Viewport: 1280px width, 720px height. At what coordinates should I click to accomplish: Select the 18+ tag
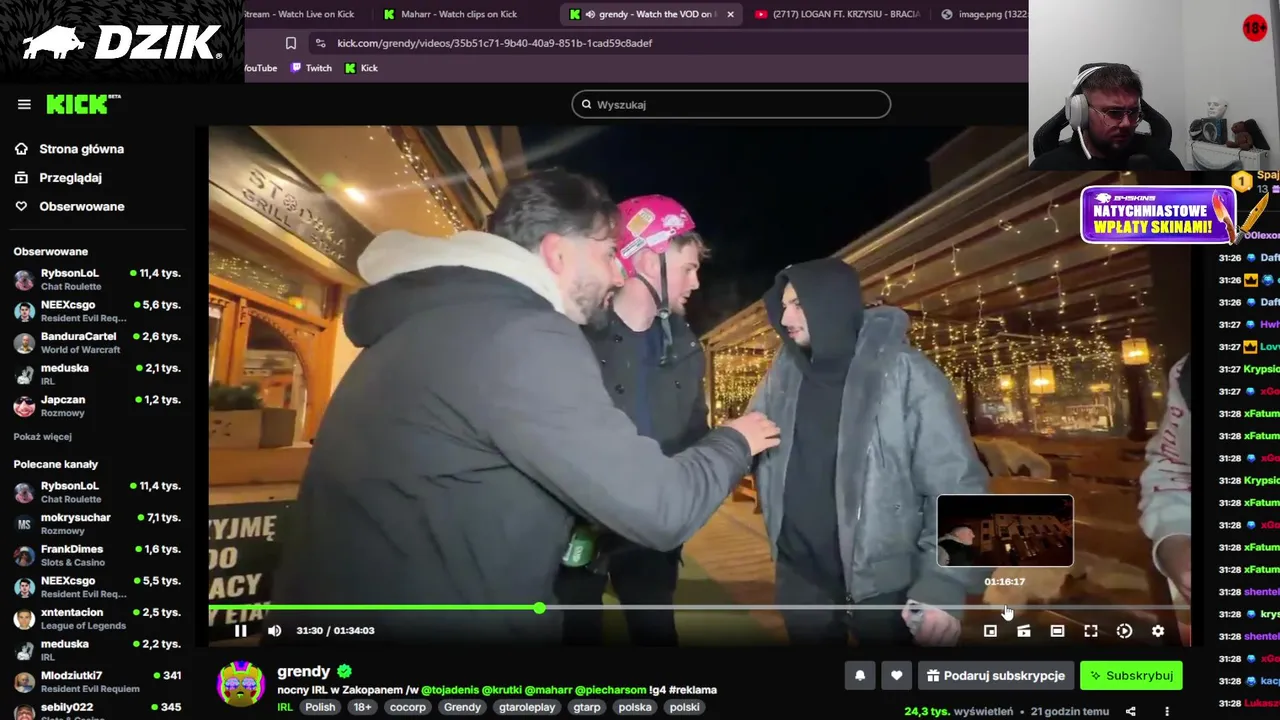[x=362, y=707]
